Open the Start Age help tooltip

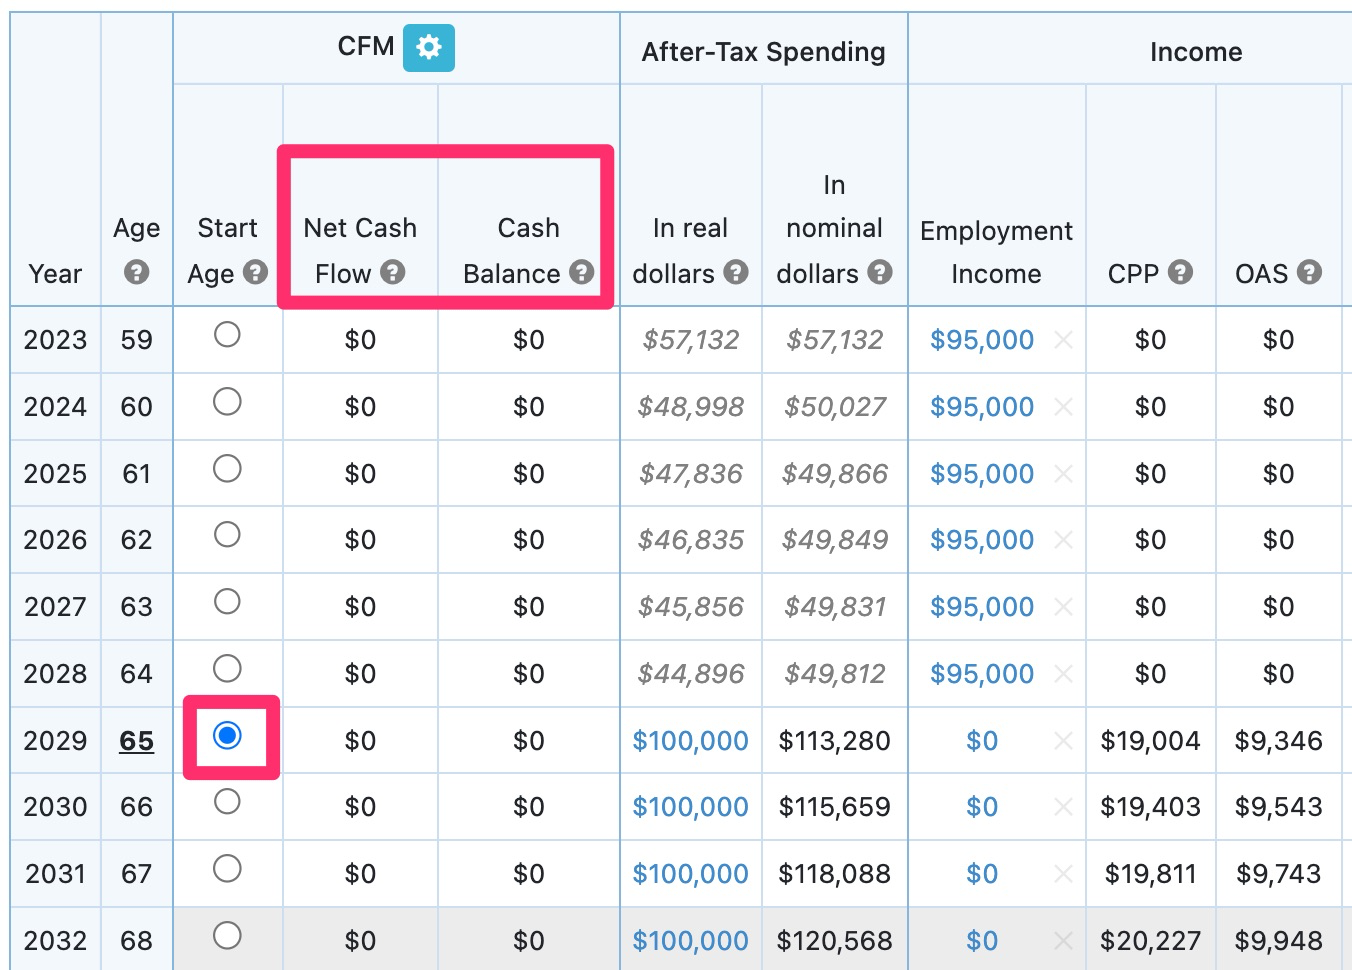[x=254, y=273]
